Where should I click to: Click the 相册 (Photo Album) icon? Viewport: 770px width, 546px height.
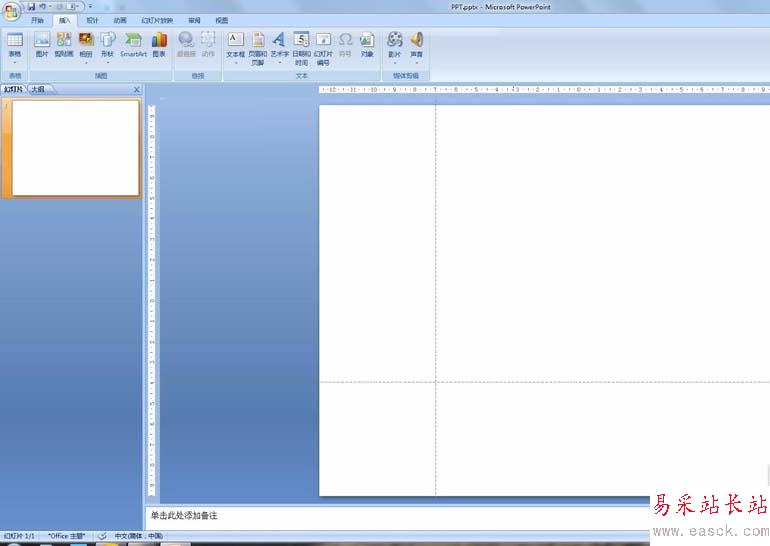tap(86, 39)
